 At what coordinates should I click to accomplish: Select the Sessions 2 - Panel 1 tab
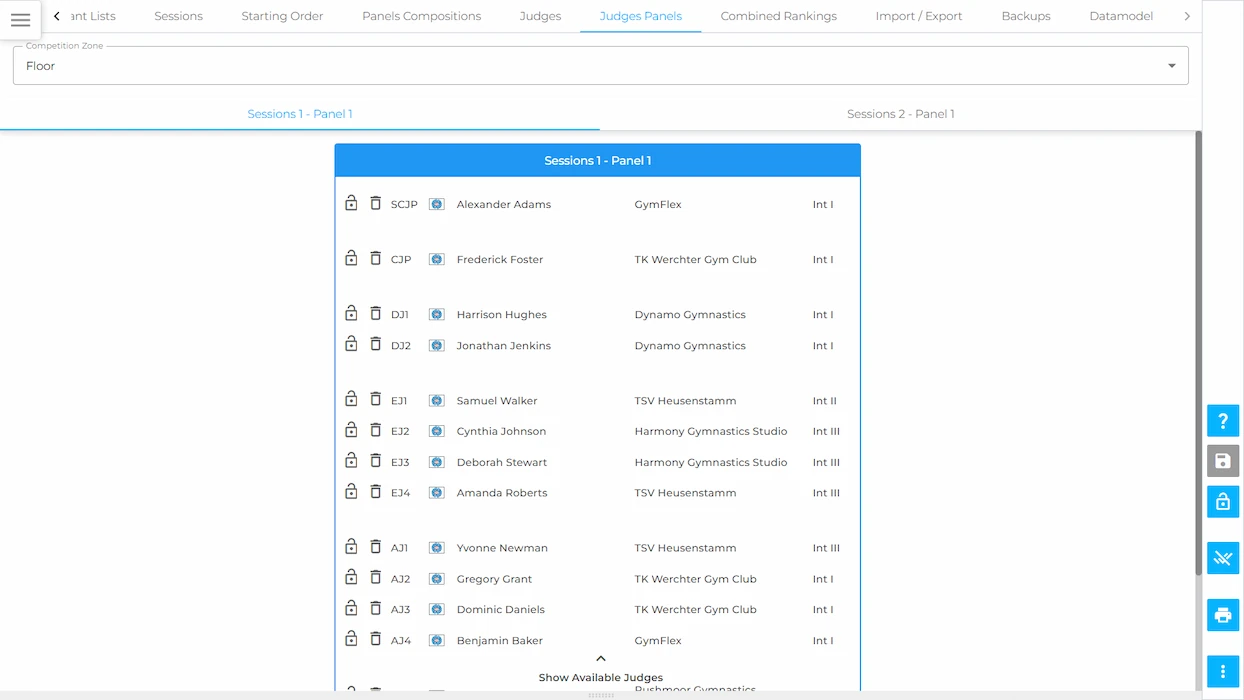[900, 114]
